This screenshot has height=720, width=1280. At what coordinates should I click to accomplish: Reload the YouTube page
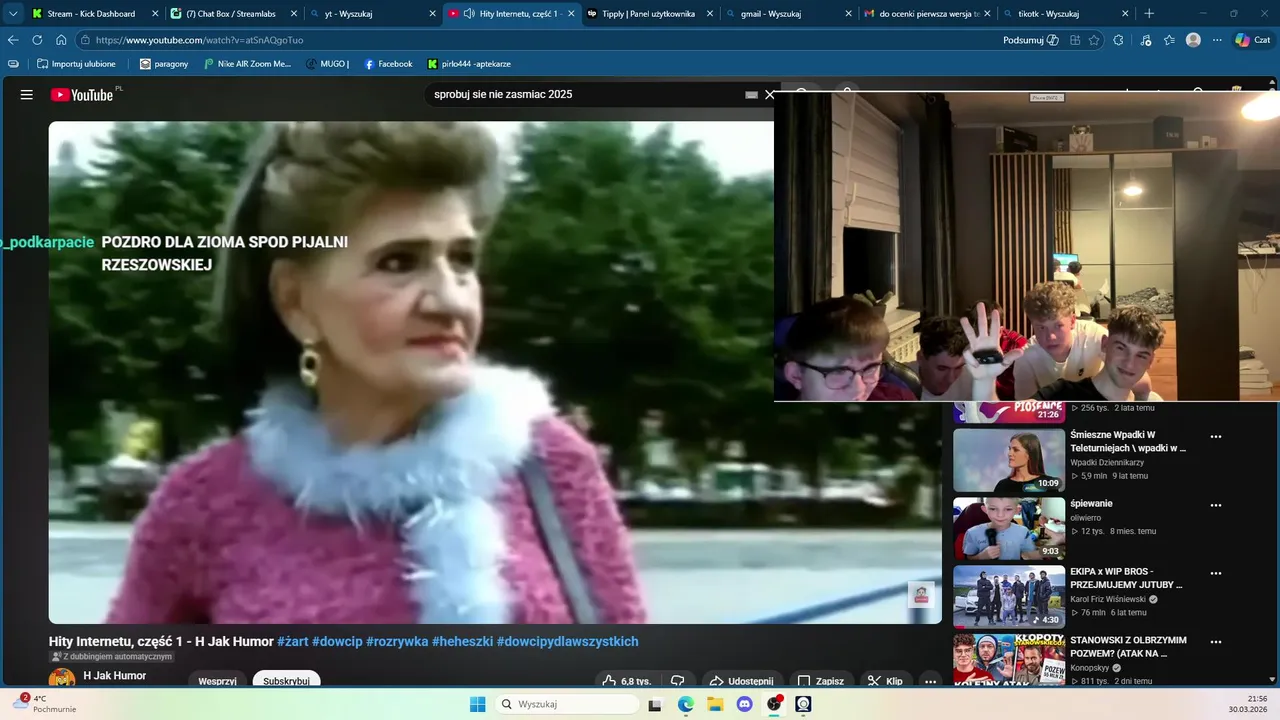pyautogui.click(x=37, y=40)
